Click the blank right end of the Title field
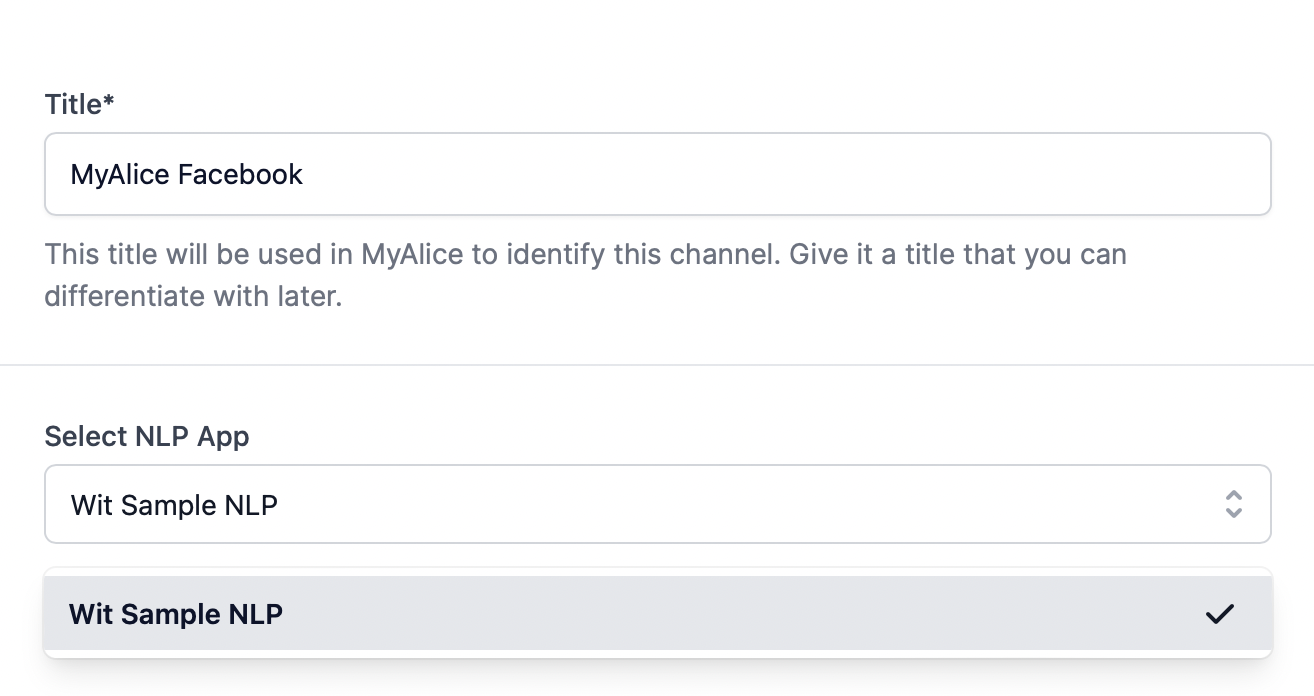 click(x=1150, y=175)
